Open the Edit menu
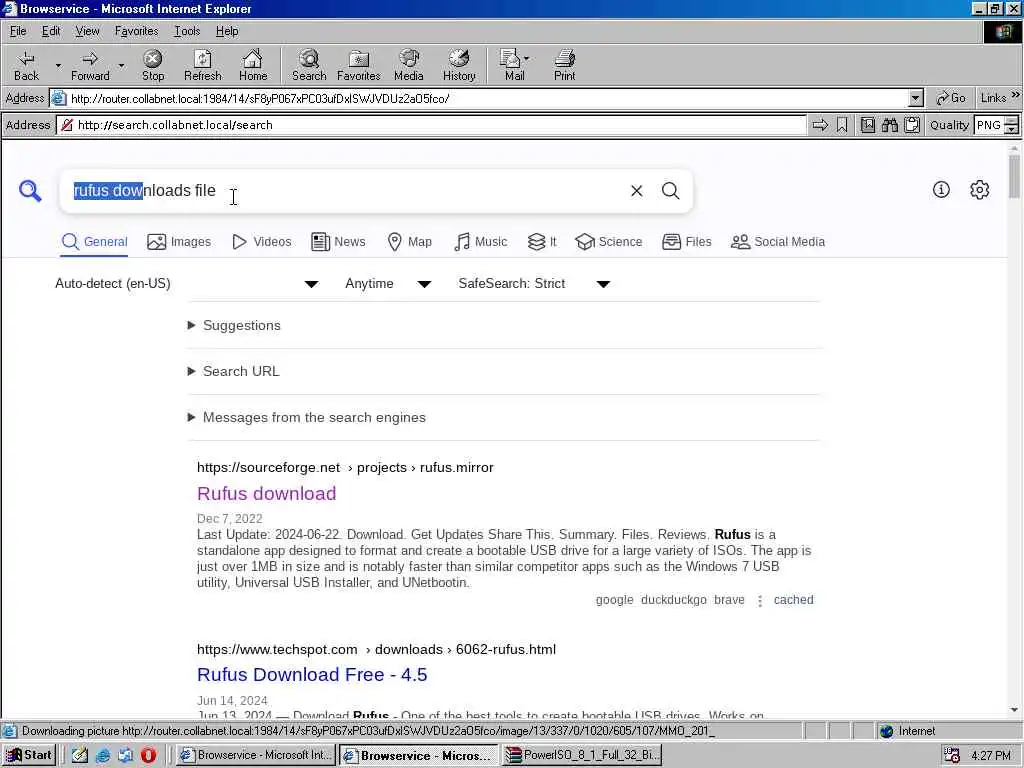This screenshot has height=768, width=1024. pyautogui.click(x=51, y=31)
